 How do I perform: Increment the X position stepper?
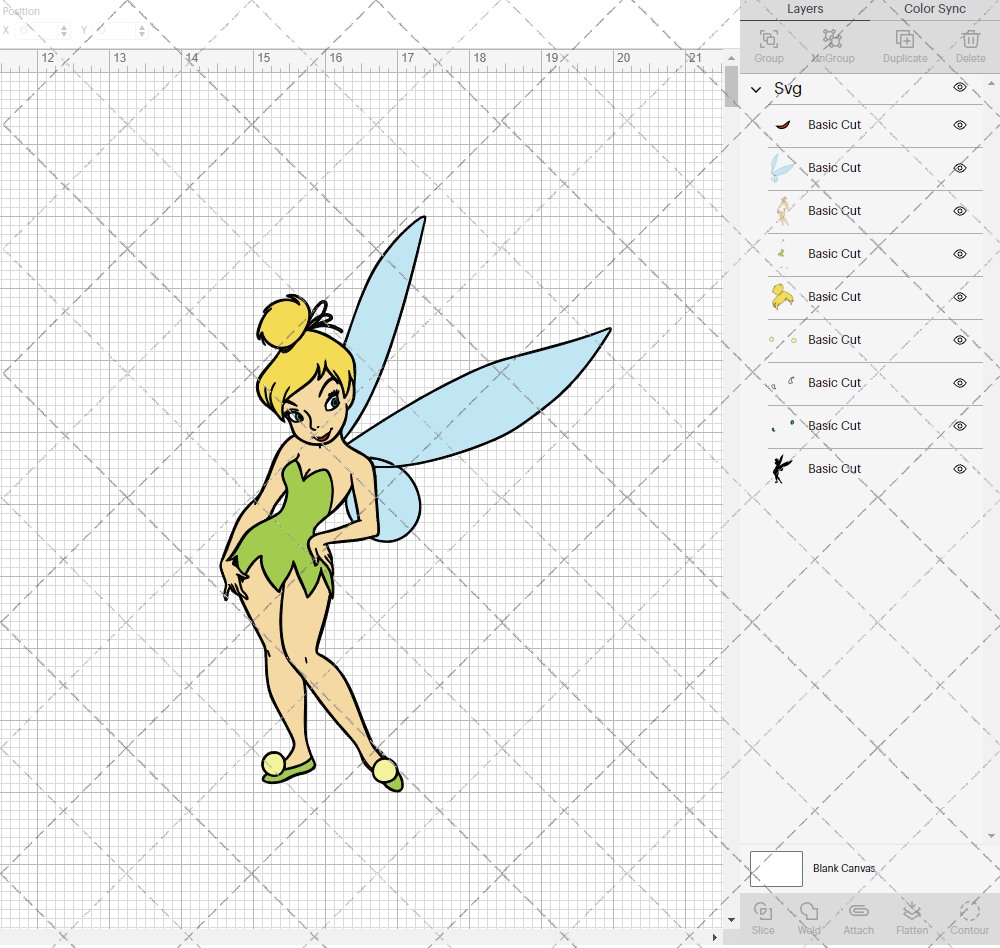click(x=64, y=27)
